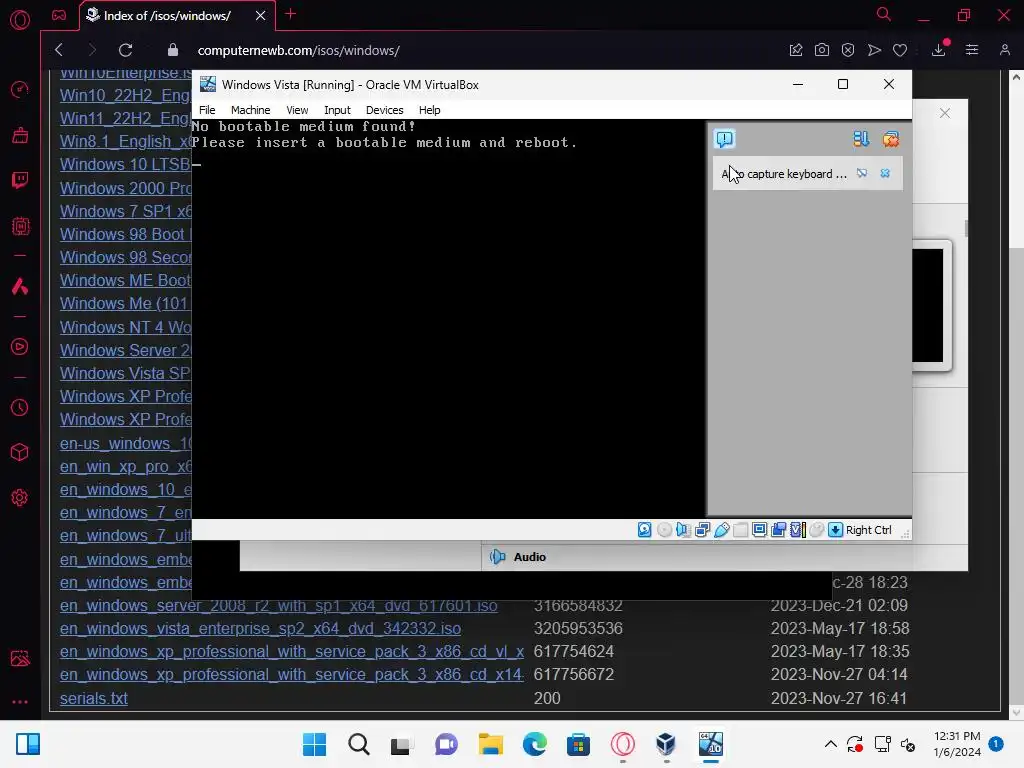Open GX Cleaner in Opera sidebar
Screen dimensions: 1024x768
tap(20, 135)
